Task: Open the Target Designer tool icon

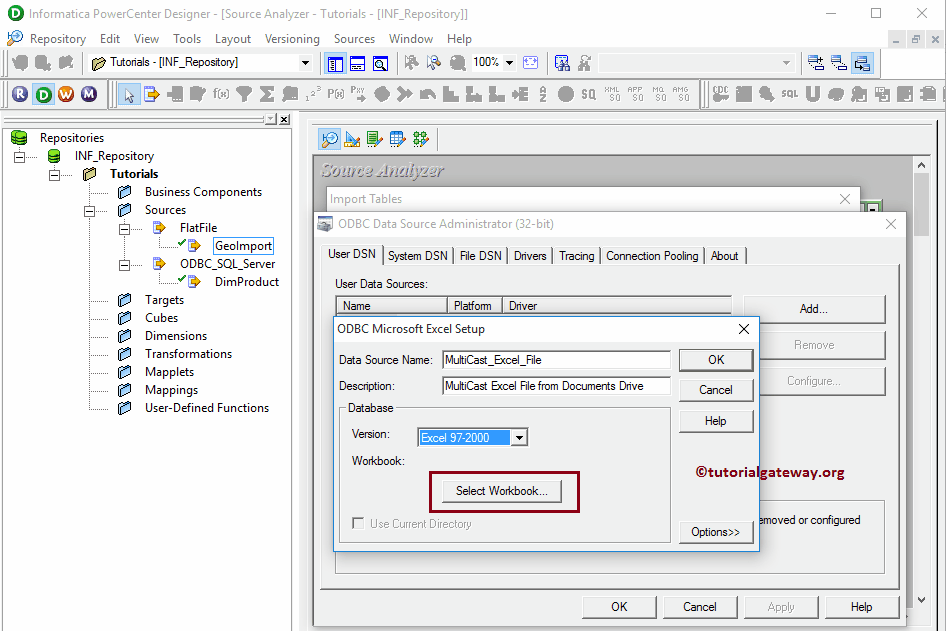Action: pyautogui.click(x=352, y=139)
